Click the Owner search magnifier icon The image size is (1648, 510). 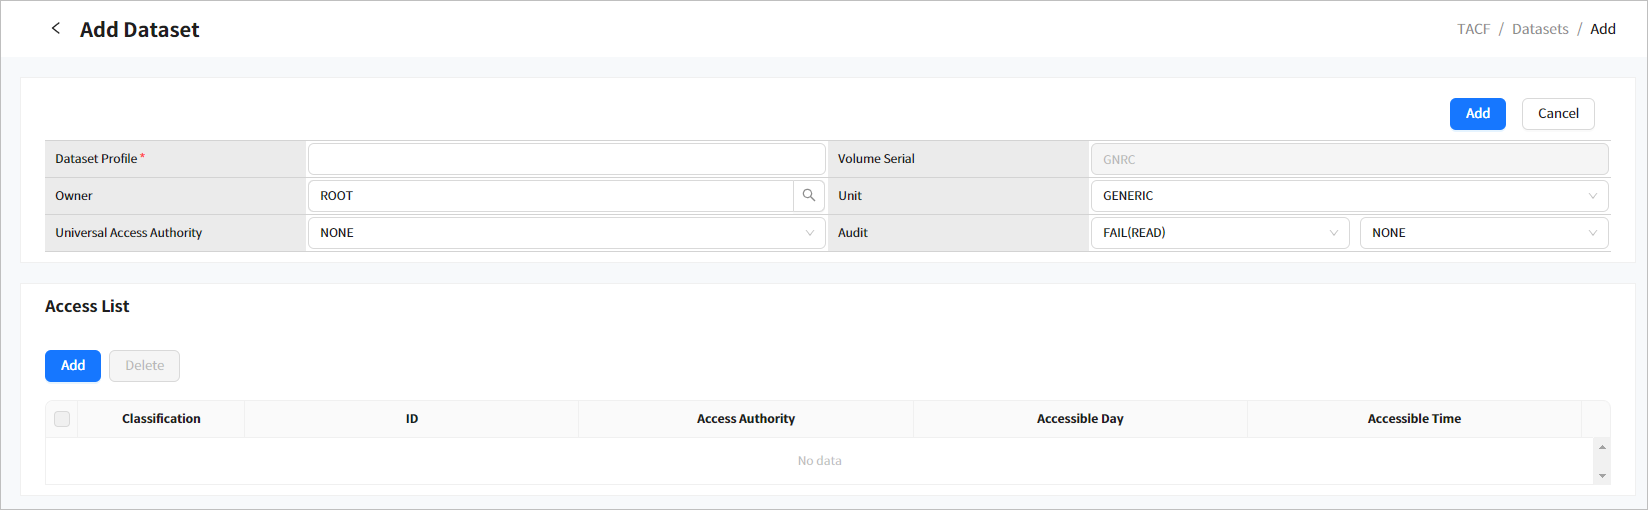tap(809, 196)
